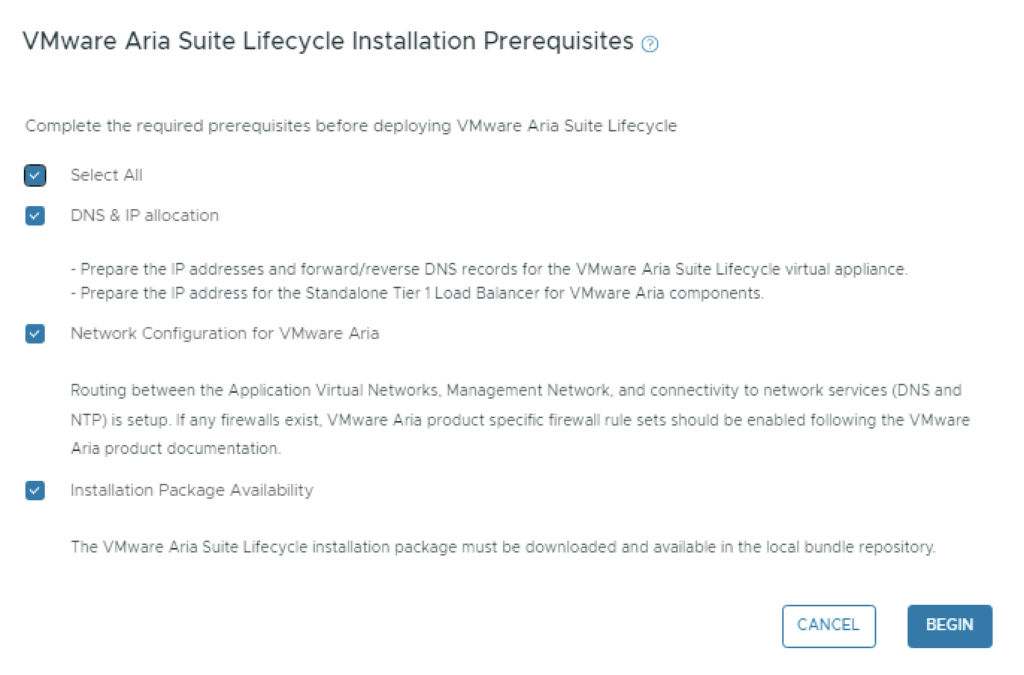Click the 'Select All' label text
The width and height of the screenshot is (1024, 675).
[106, 175]
